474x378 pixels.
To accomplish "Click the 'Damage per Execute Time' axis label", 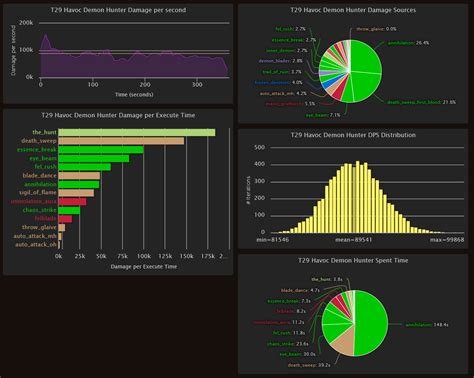I will click(144, 267).
